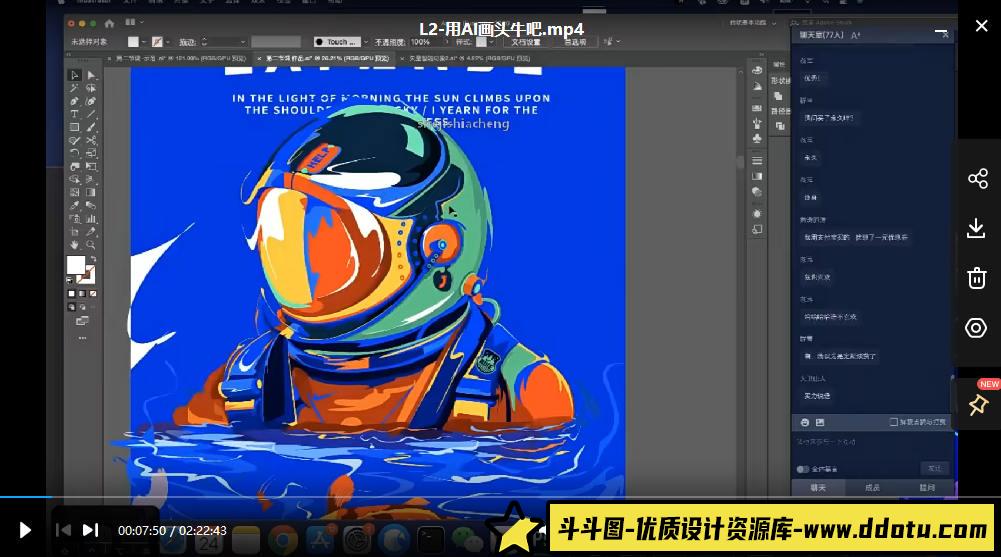Viewport: 1001px width, 557px height.
Task: Close the active middle document tab
Action: pos(259,59)
